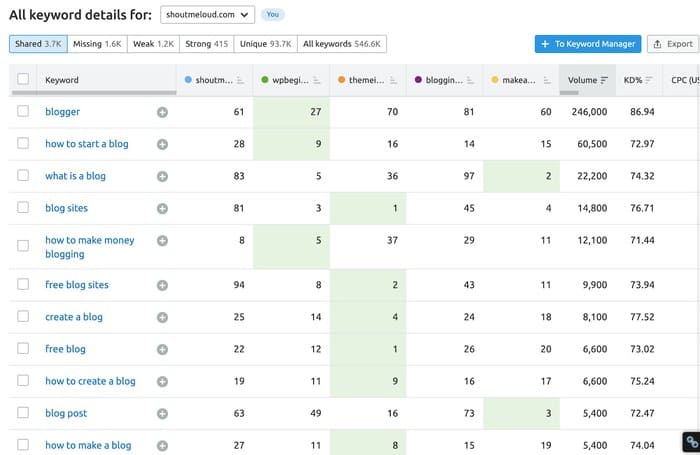Check the 'free blog sites' row checkbox
Image resolution: width=700 pixels, height=455 pixels.
click(x=23, y=284)
